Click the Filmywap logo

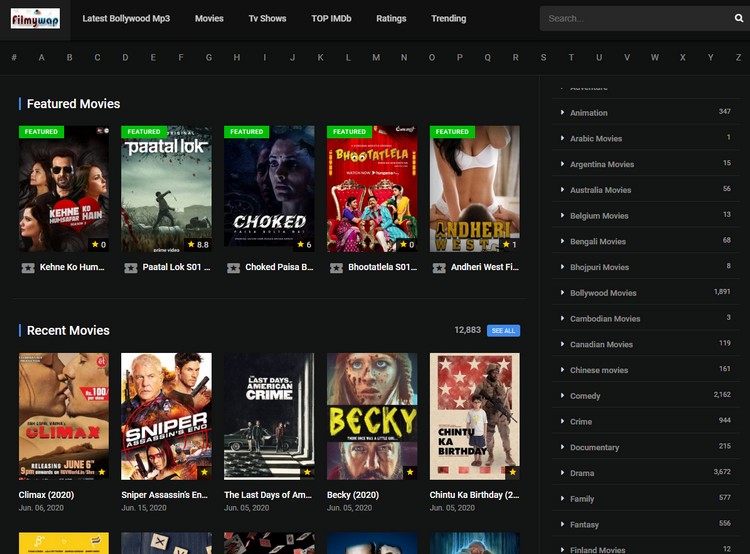[35, 19]
